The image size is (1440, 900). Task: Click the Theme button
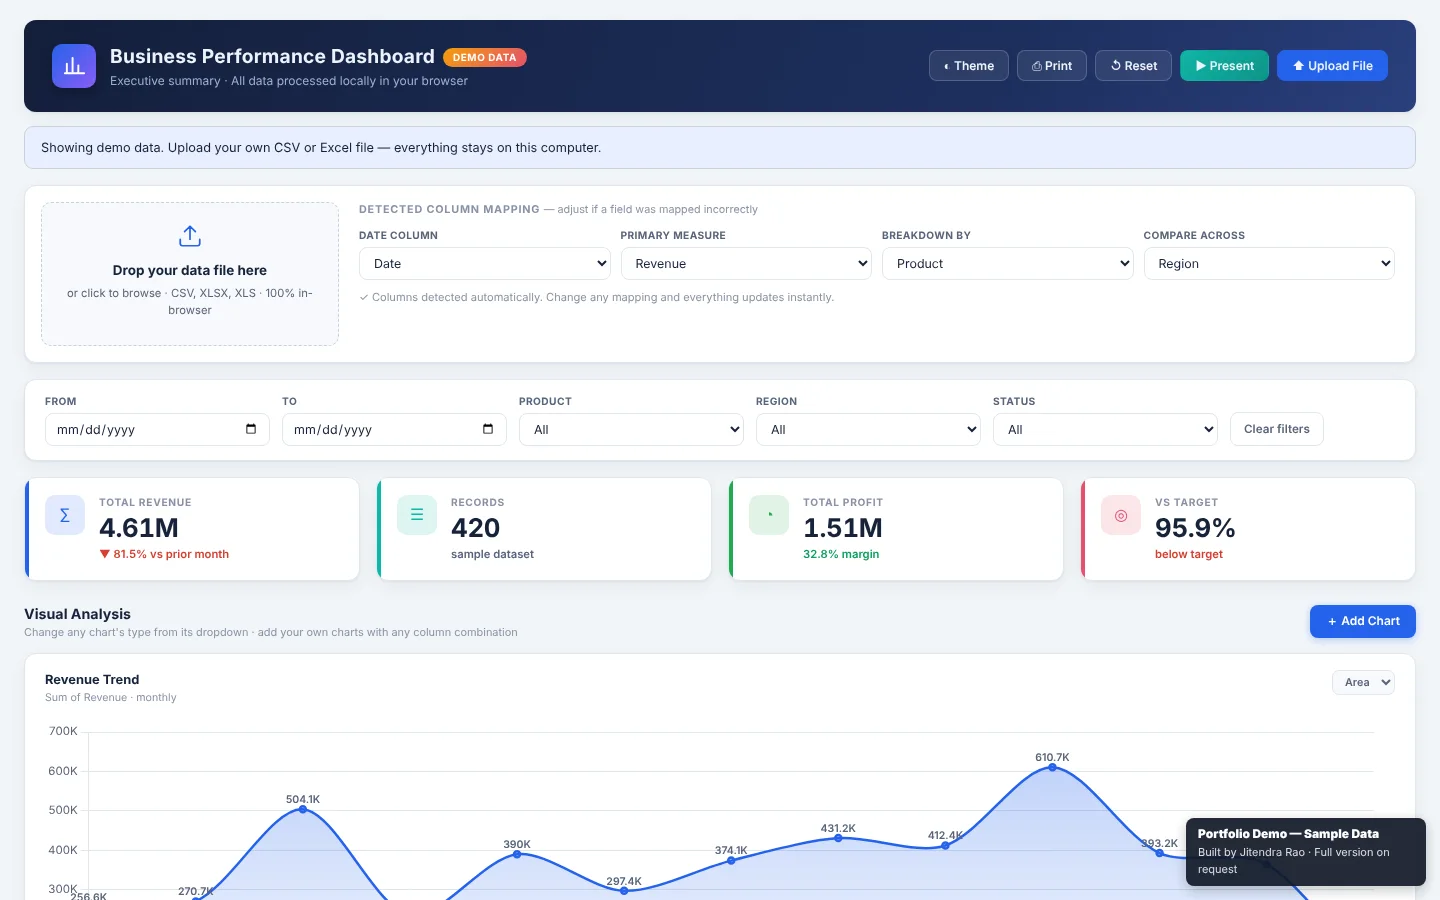(969, 66)
